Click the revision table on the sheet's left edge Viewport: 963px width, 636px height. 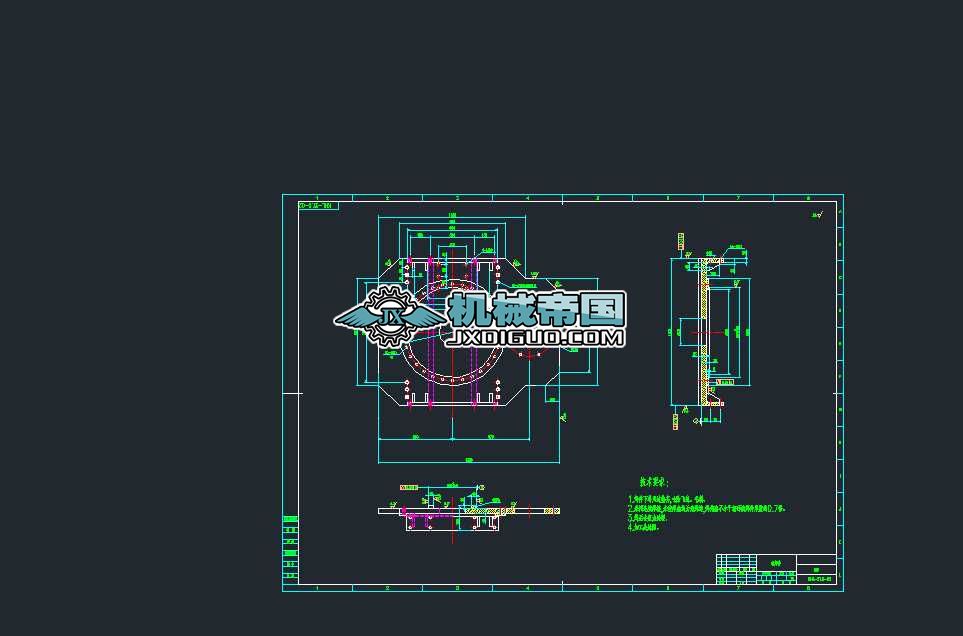tap(290, 549)
